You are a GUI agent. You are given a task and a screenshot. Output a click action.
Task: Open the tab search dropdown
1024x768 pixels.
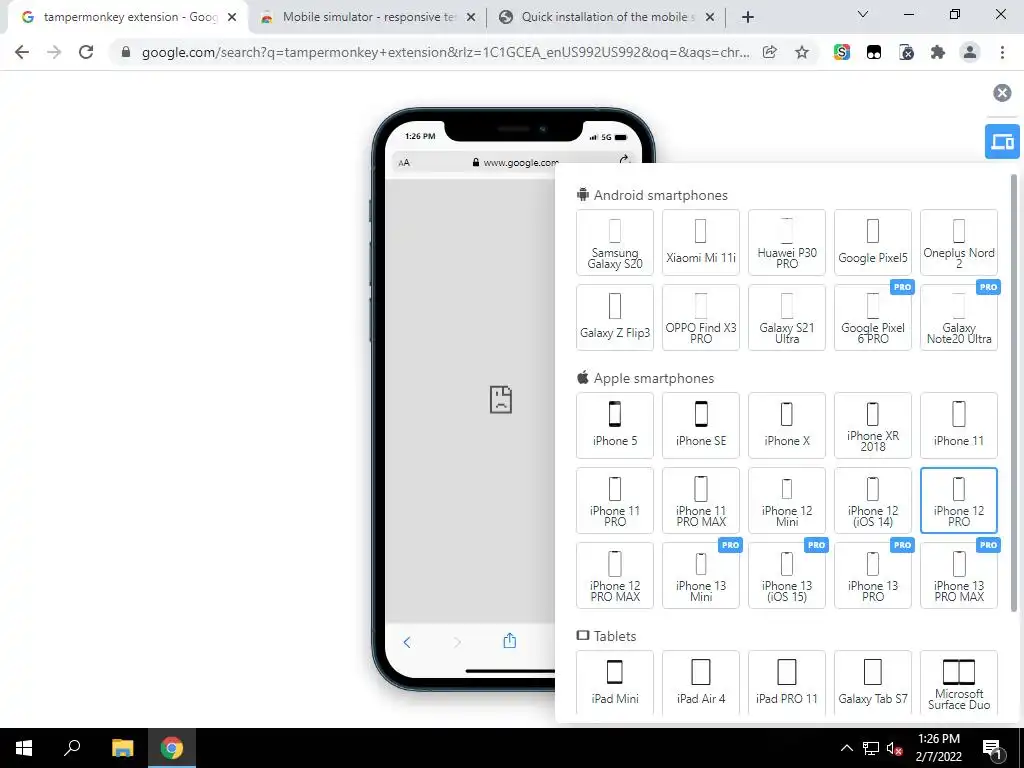coord(863,14)
